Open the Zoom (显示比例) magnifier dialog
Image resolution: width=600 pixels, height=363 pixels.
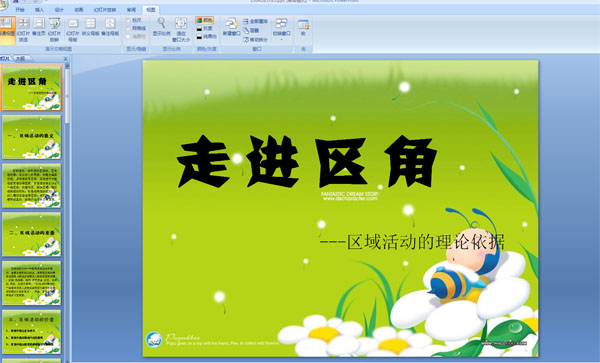point(161,27)
